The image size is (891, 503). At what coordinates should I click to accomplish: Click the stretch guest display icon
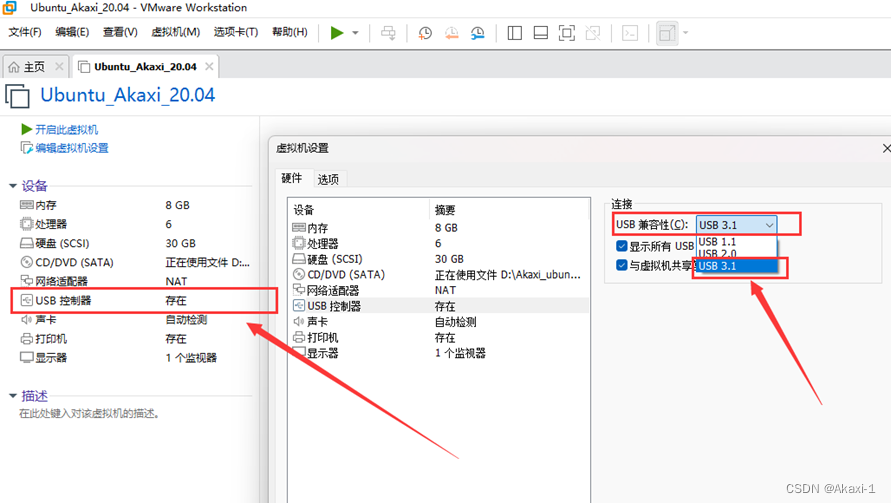(x=667, y=33)
